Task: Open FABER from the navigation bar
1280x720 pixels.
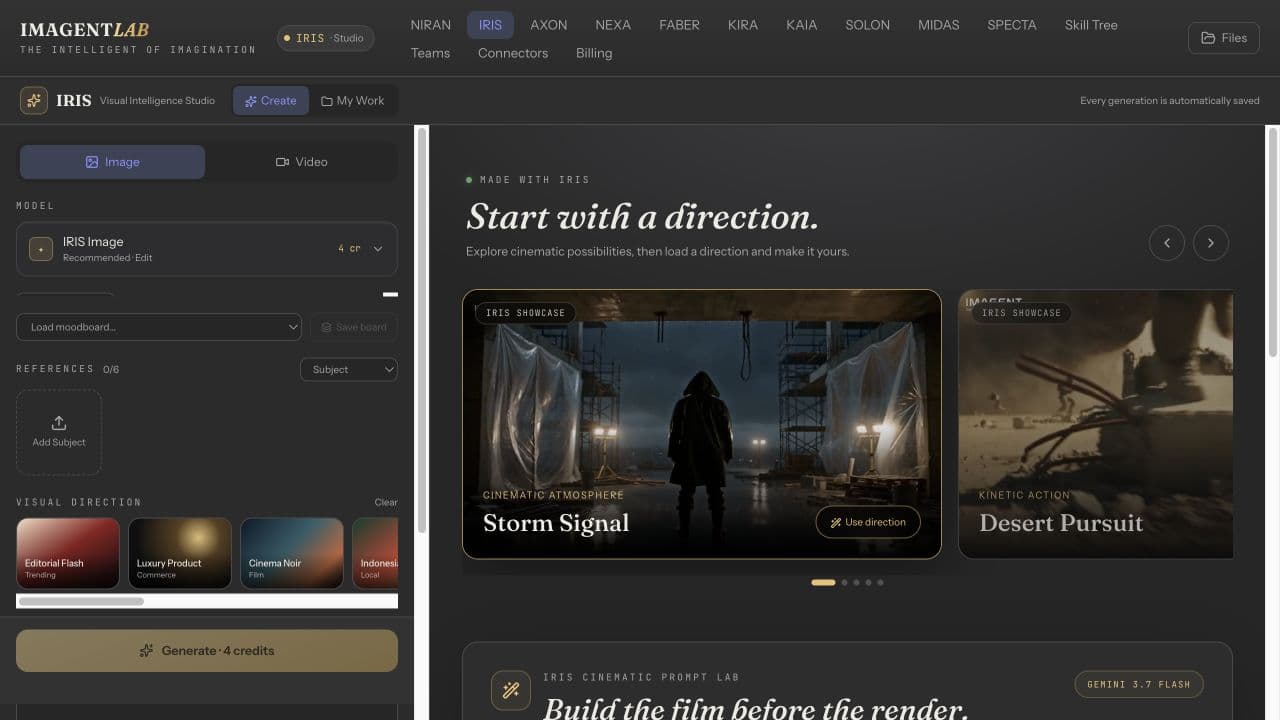Action: point(679,25)
